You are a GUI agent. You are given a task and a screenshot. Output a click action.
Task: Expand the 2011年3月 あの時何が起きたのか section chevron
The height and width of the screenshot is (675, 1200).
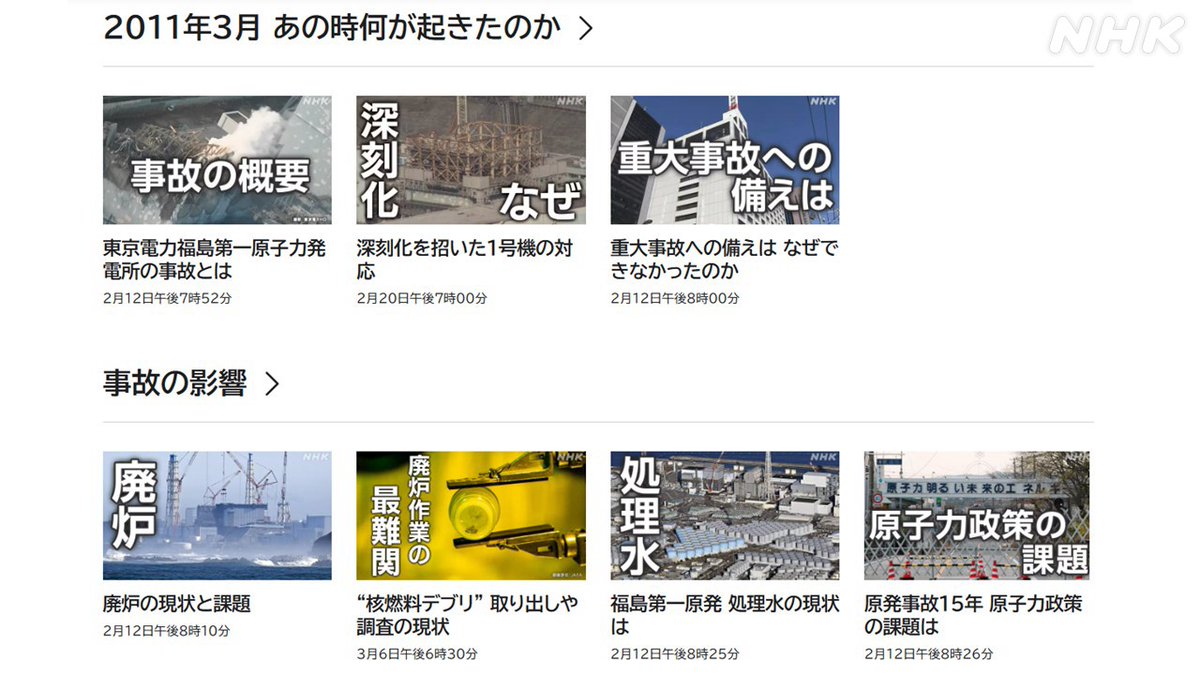coord(585,29)
